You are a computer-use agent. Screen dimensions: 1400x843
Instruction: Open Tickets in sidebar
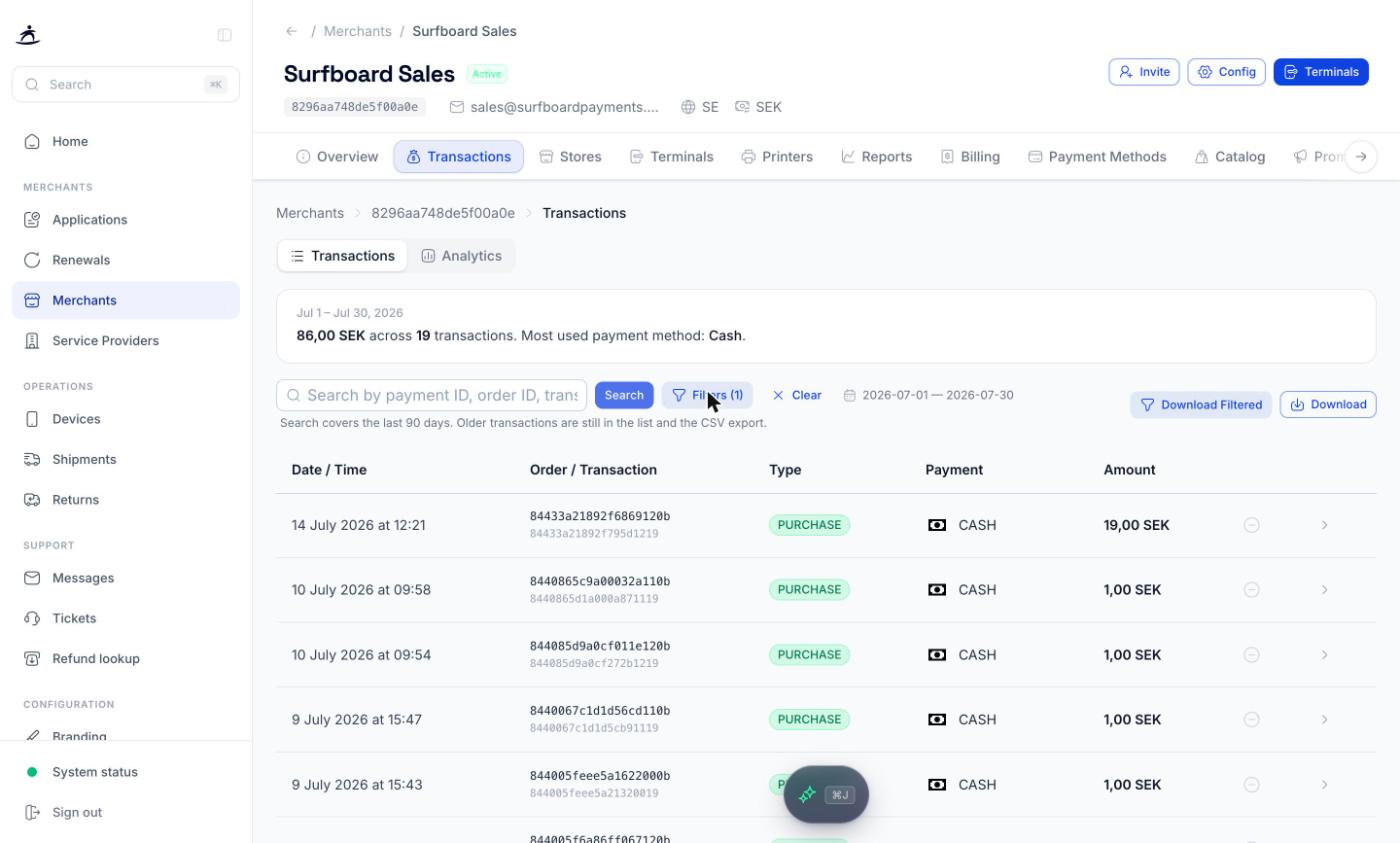pos(126,618)
